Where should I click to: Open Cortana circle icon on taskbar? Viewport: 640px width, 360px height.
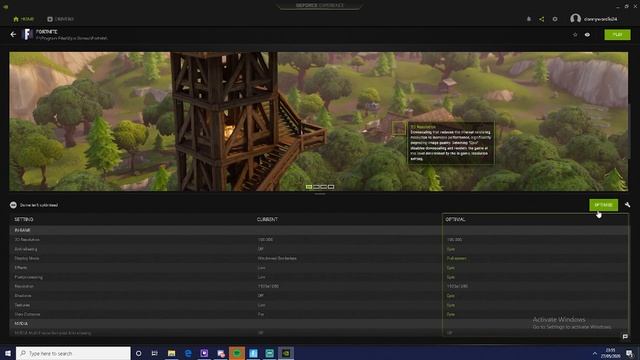(x=138, y=353)
